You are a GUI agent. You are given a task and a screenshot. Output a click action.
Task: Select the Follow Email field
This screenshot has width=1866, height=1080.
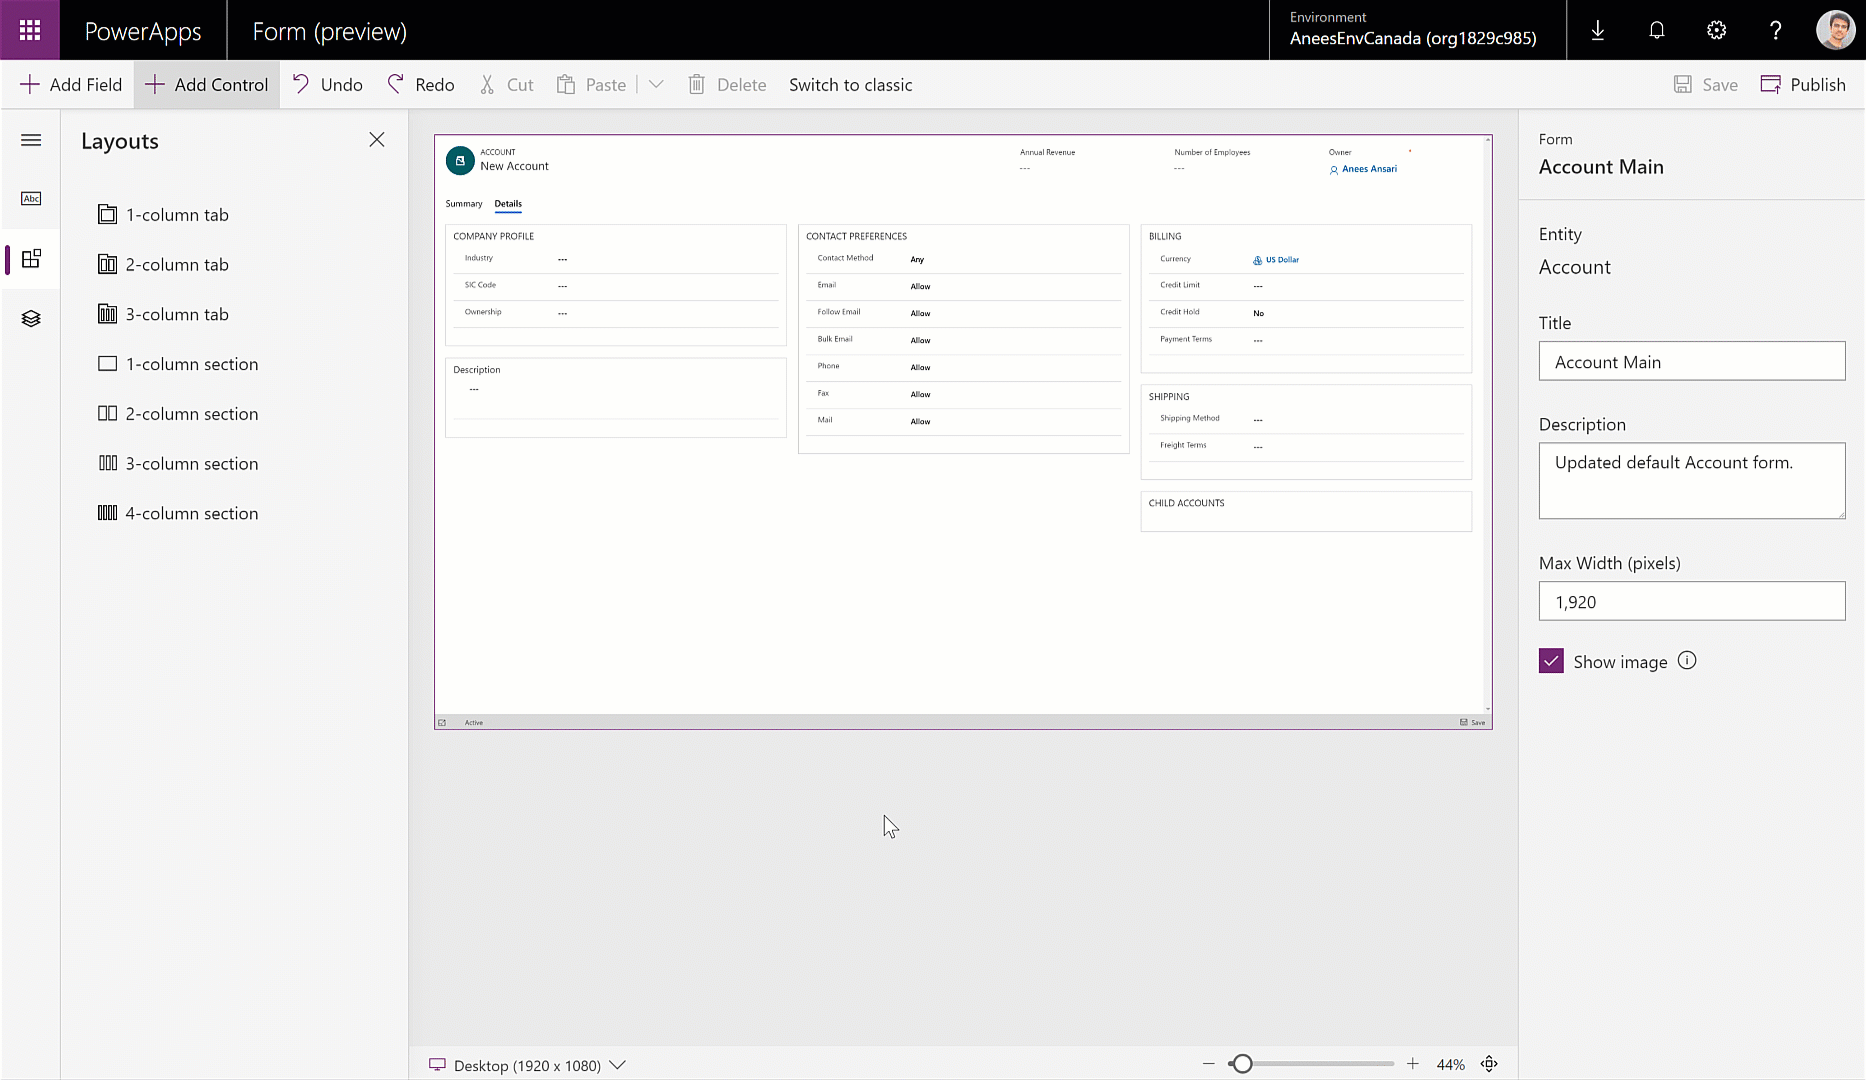coord(963,313)
